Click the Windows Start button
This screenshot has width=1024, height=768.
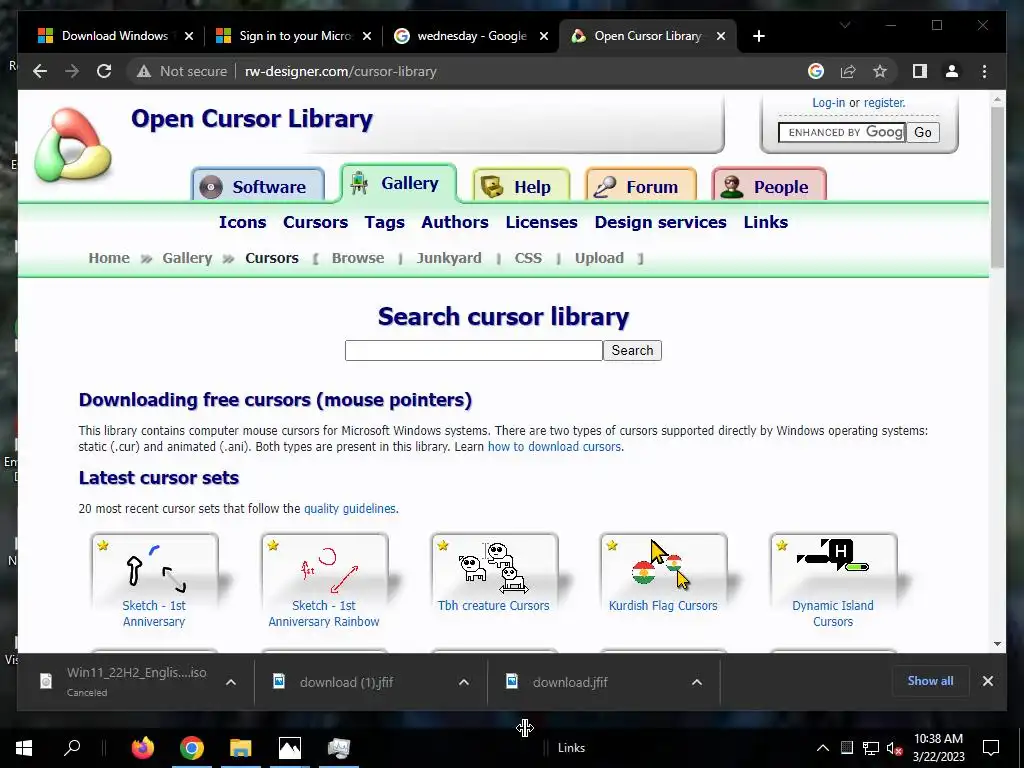pos(24,747)
